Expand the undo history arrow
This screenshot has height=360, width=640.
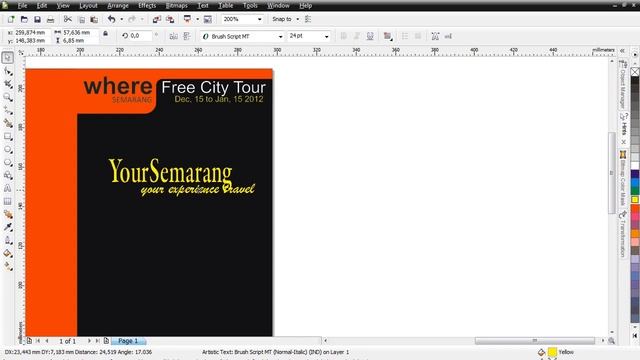pos(122,19)
